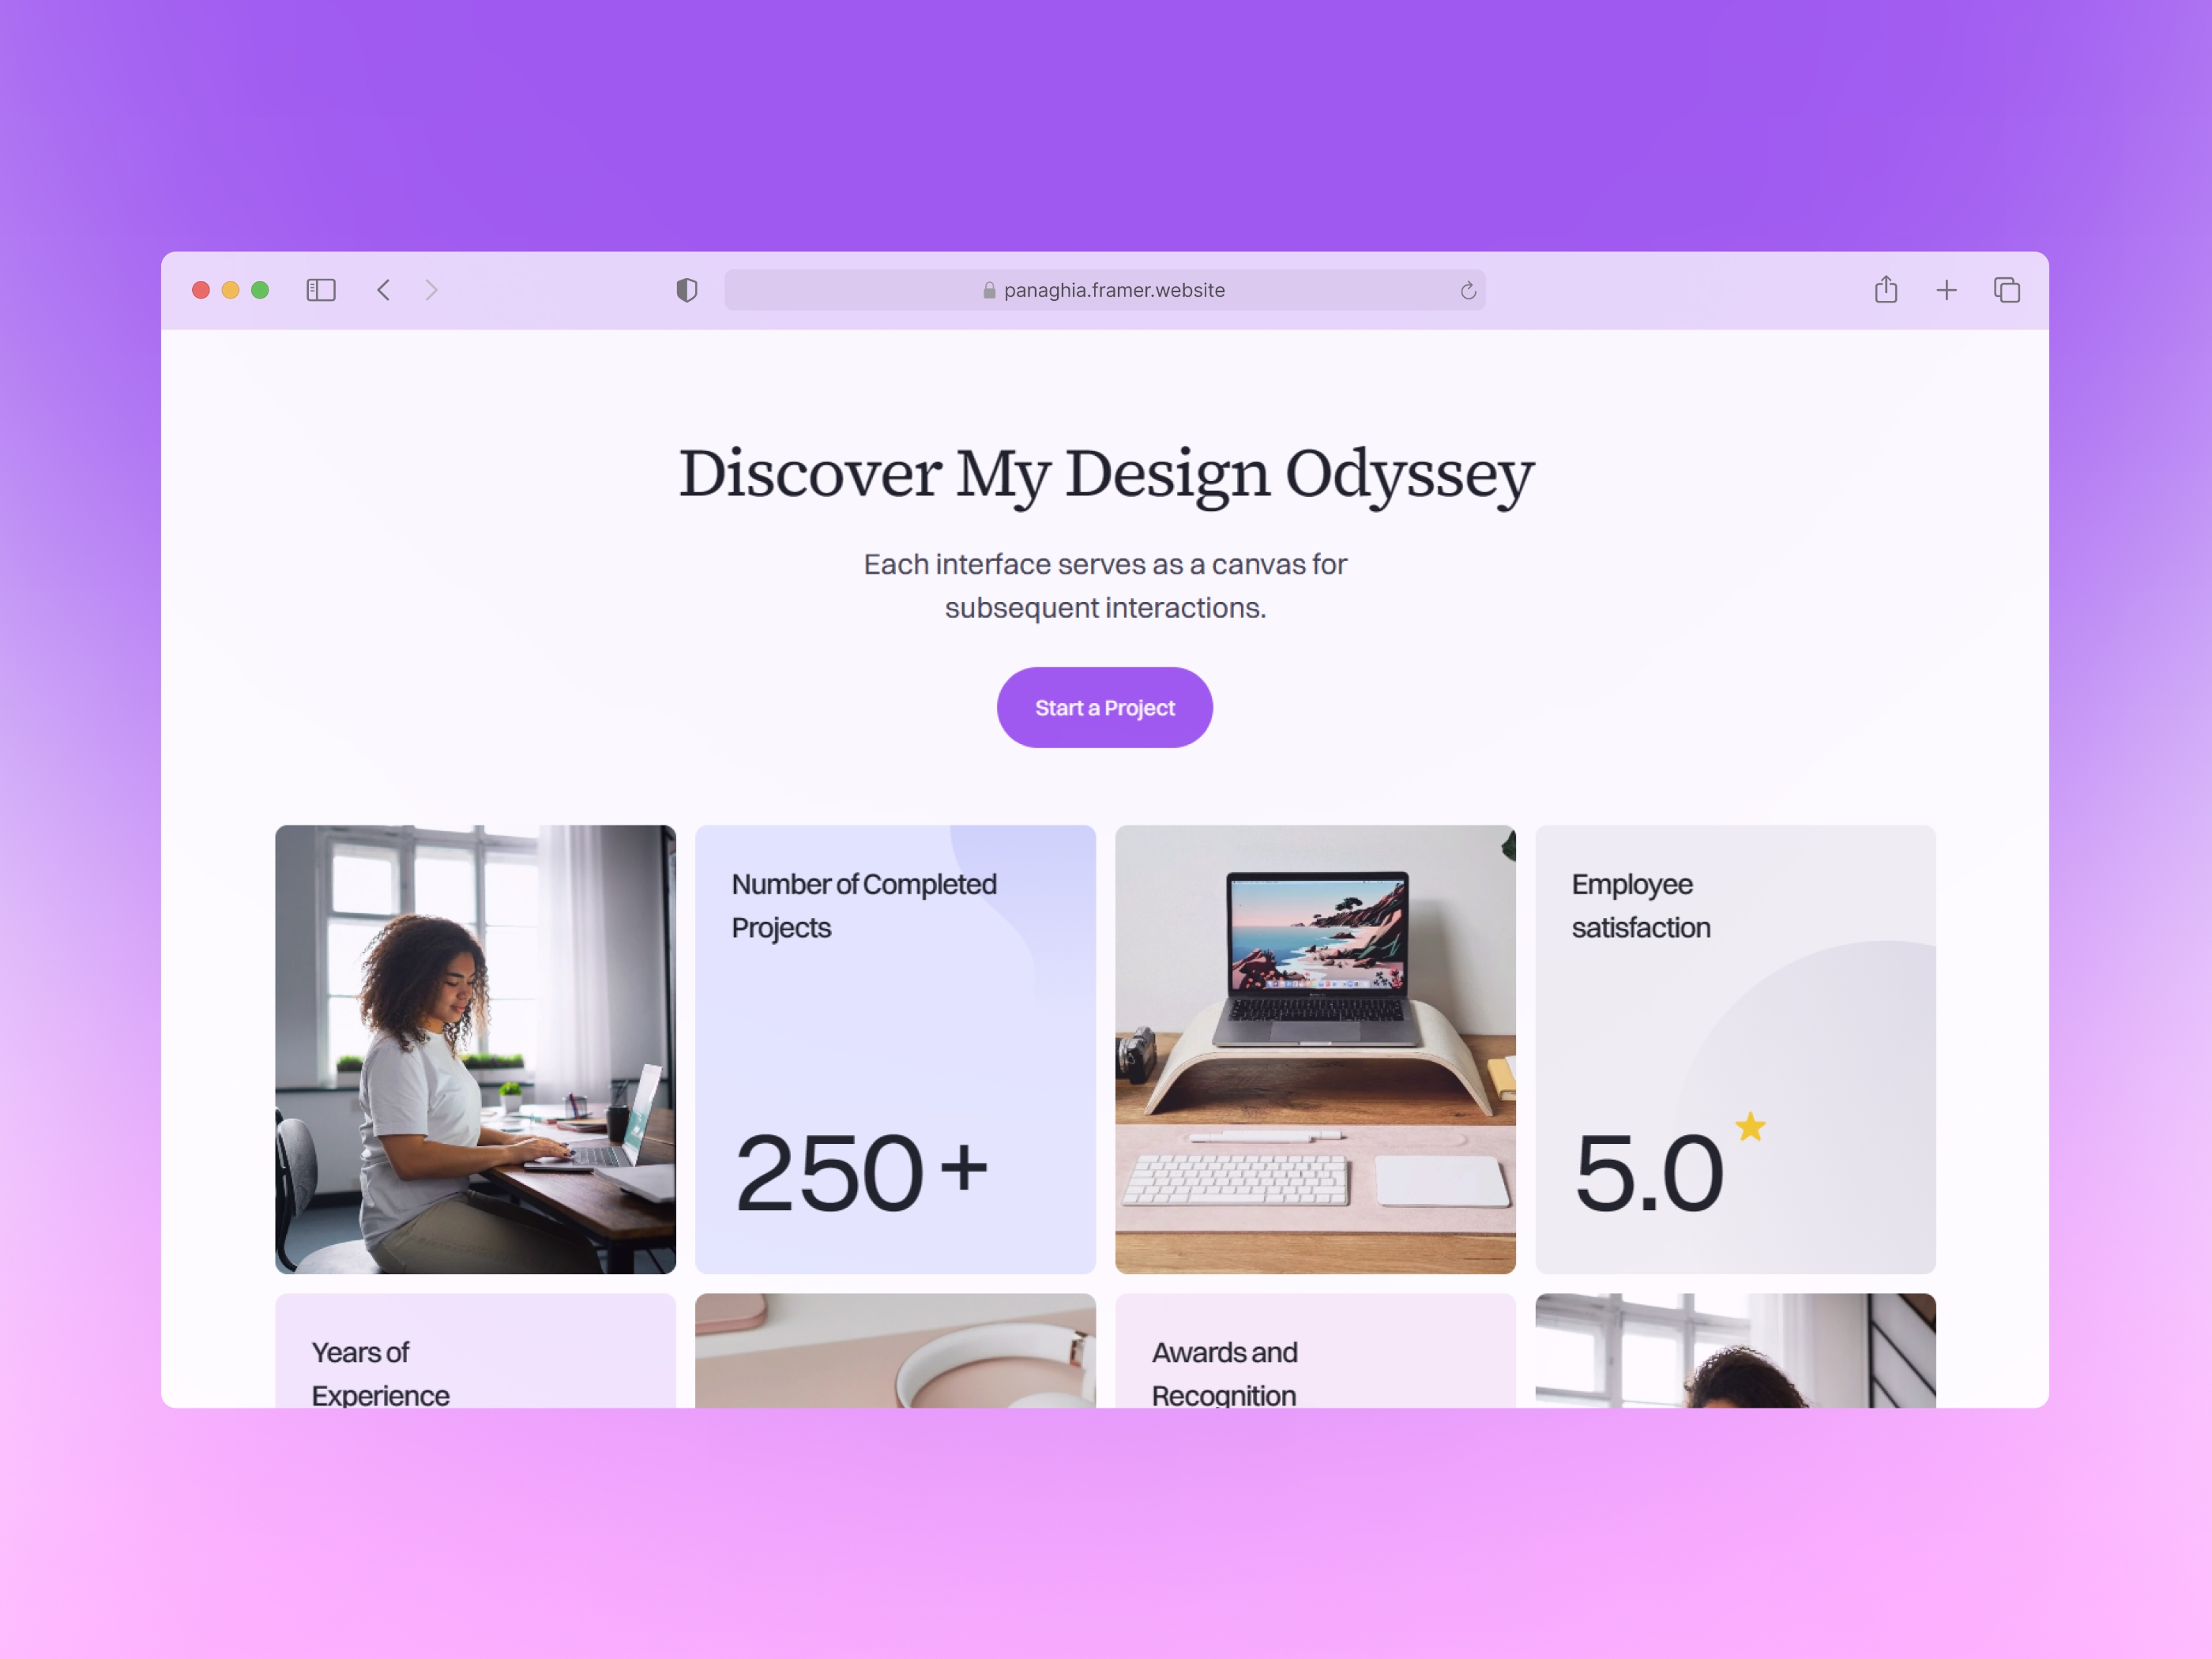Viewport: 2212px width, 1659px height.
Task: Click the sidebar toggle icon
Action: (321, 291)
